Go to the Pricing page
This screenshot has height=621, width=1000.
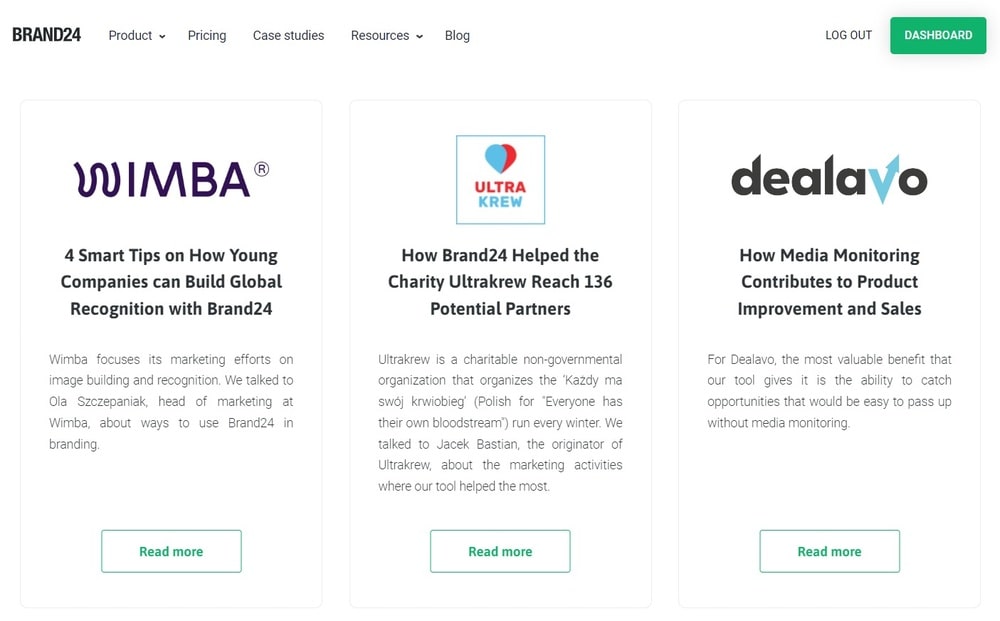pyautogui.click(x=207, y=35)
